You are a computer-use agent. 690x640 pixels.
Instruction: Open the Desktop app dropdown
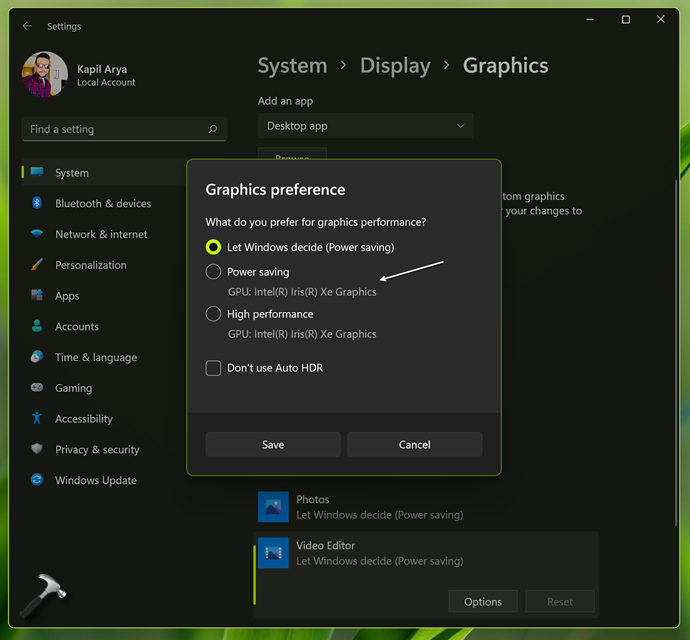click(365, 126)
